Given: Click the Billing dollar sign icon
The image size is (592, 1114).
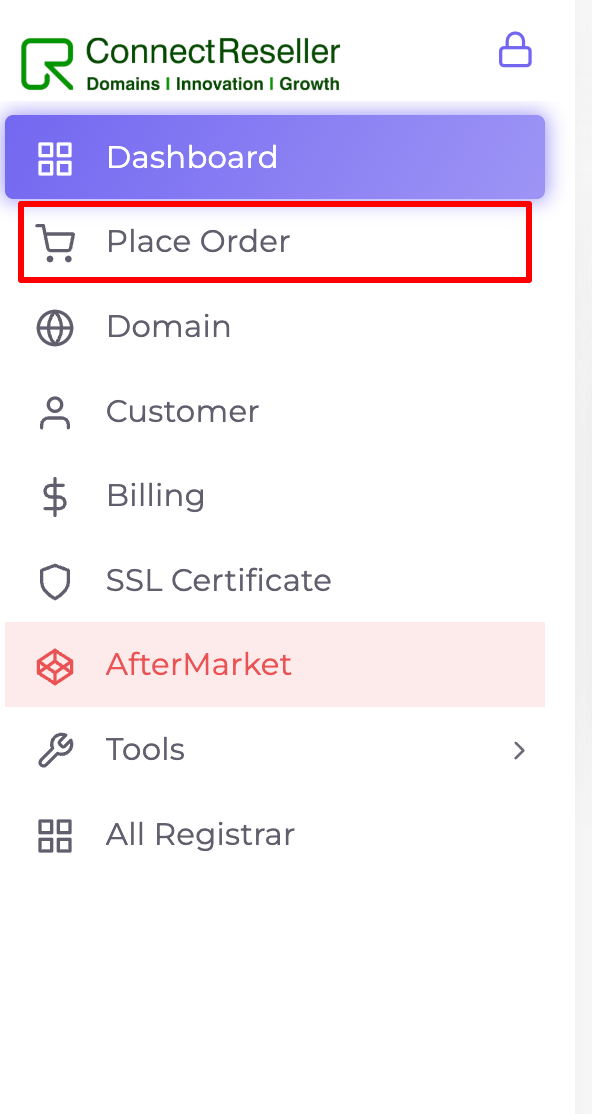Looking at the screenshot, I should point(55,497).
